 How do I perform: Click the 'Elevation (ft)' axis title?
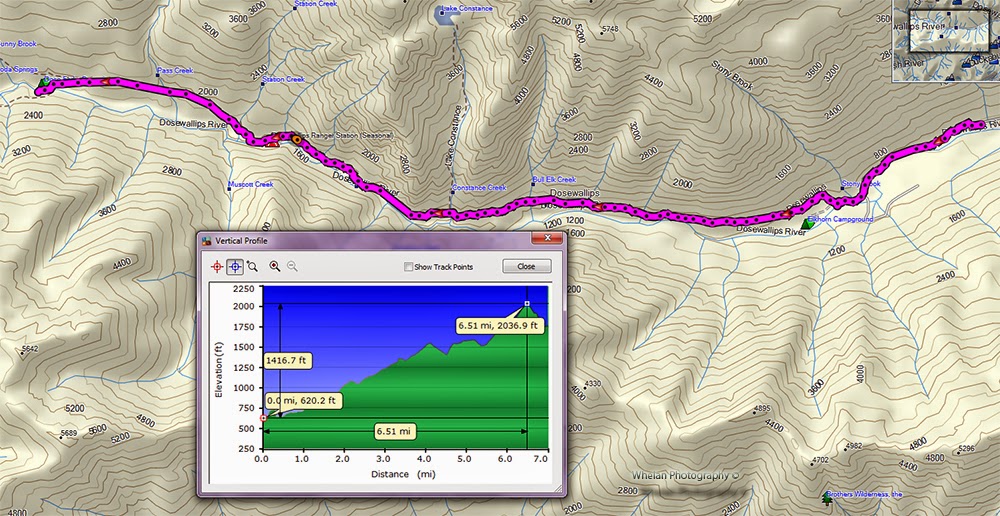[x=219, y=371]
